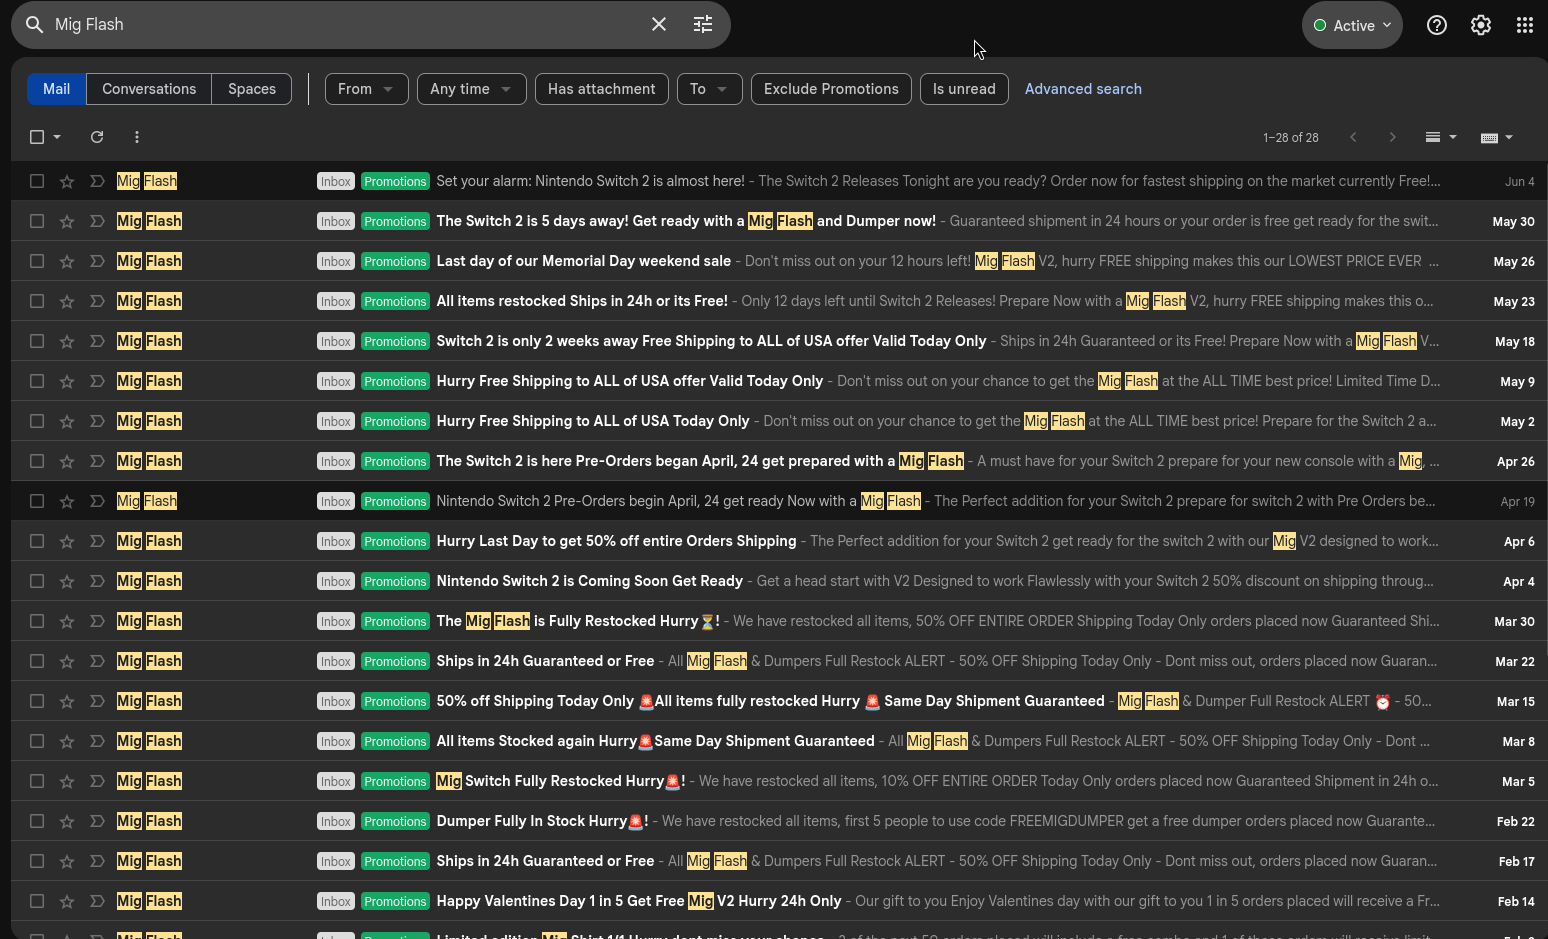Open Settings gear icon
This screenshot has height=939, width=1548.
tap(1481, 25)
